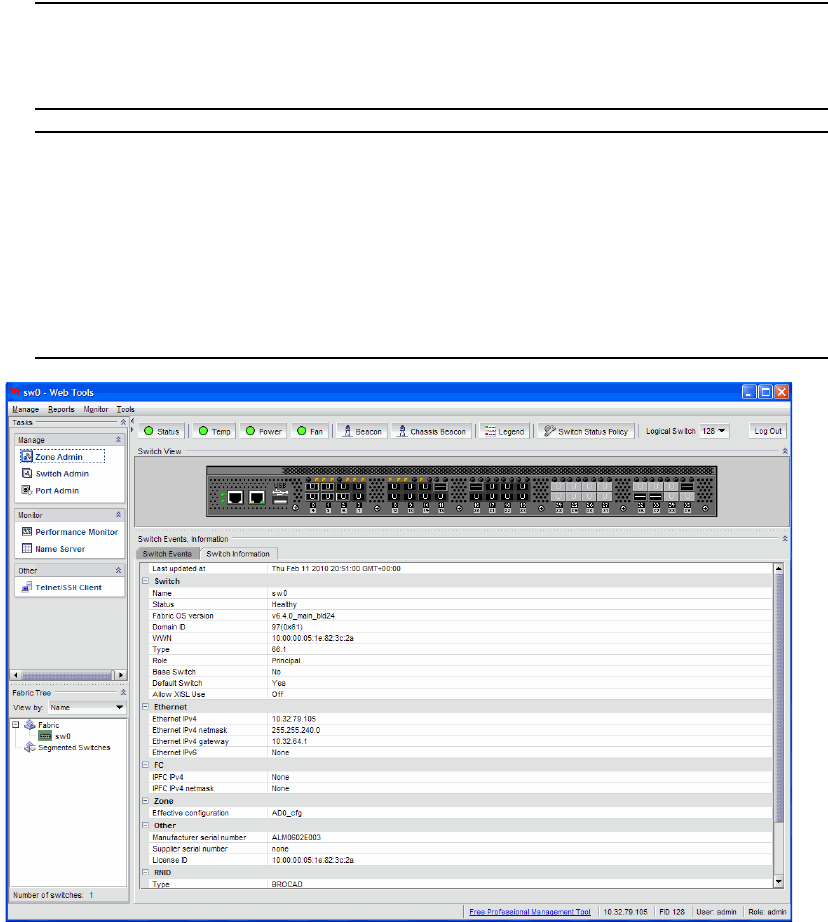Collapse the Switch properties group
Viewport: 828px width, 922px height.
tap(145, 581)
